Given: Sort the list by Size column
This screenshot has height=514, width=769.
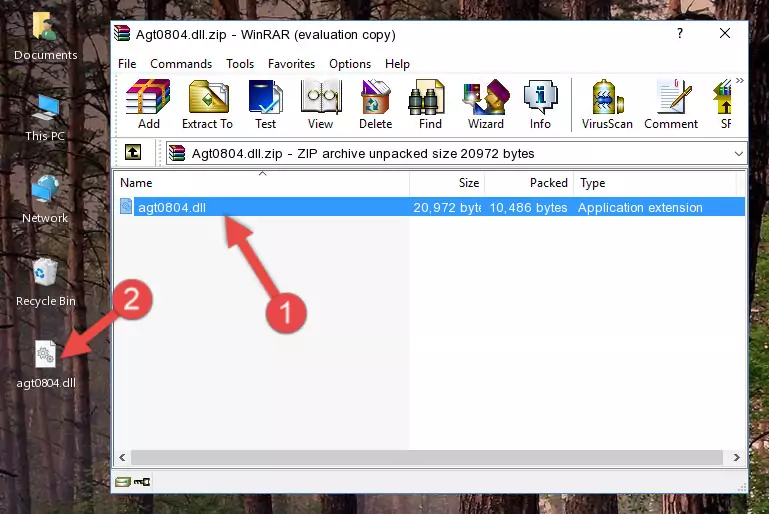Looking at the screenshot, I should coord(447,182).
